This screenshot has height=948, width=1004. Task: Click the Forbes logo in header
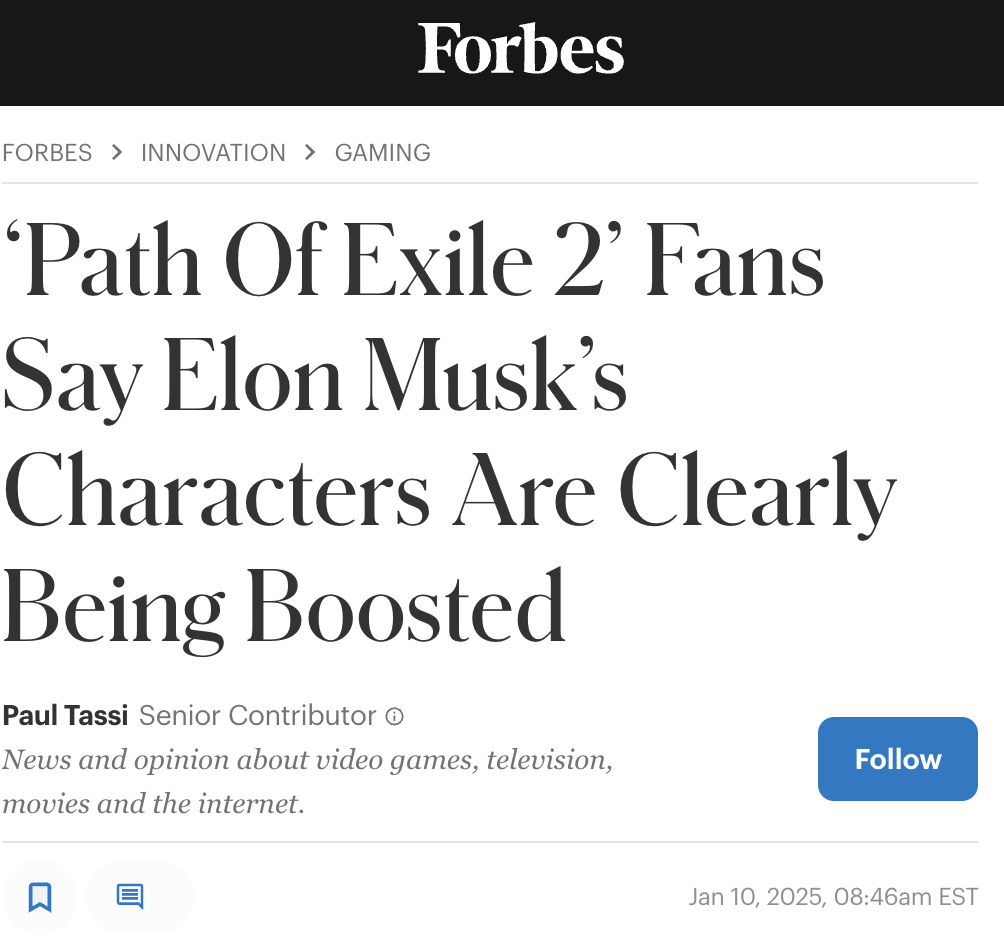(521, 49)
